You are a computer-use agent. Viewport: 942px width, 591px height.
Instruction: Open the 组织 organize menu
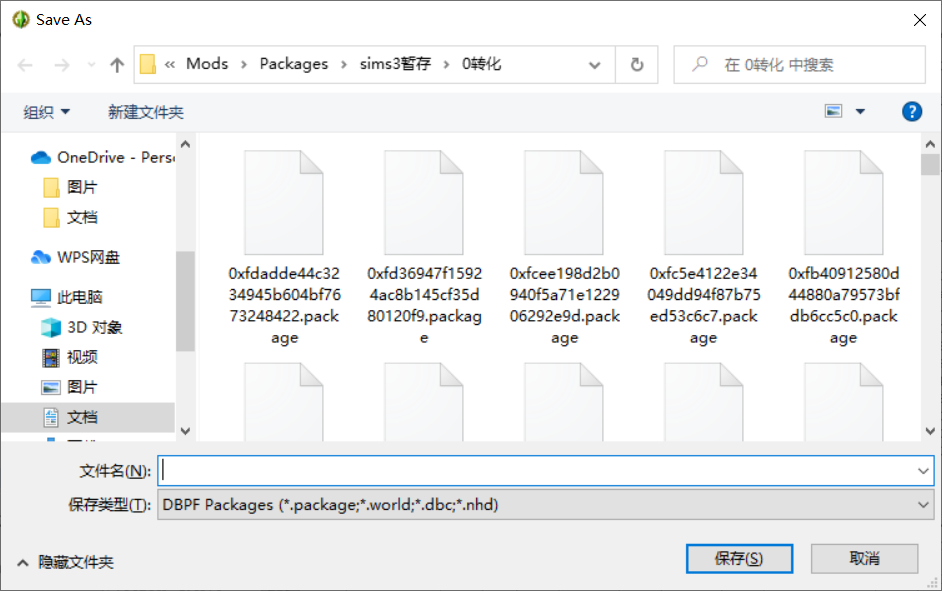point(46,112)
